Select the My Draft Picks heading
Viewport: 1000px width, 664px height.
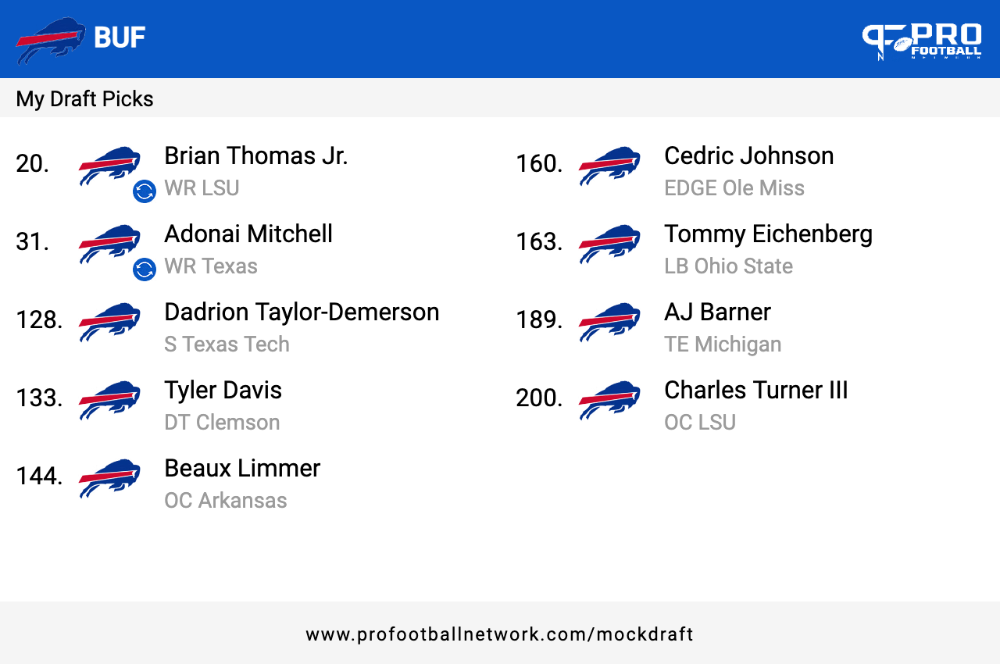tap(84, 99)
